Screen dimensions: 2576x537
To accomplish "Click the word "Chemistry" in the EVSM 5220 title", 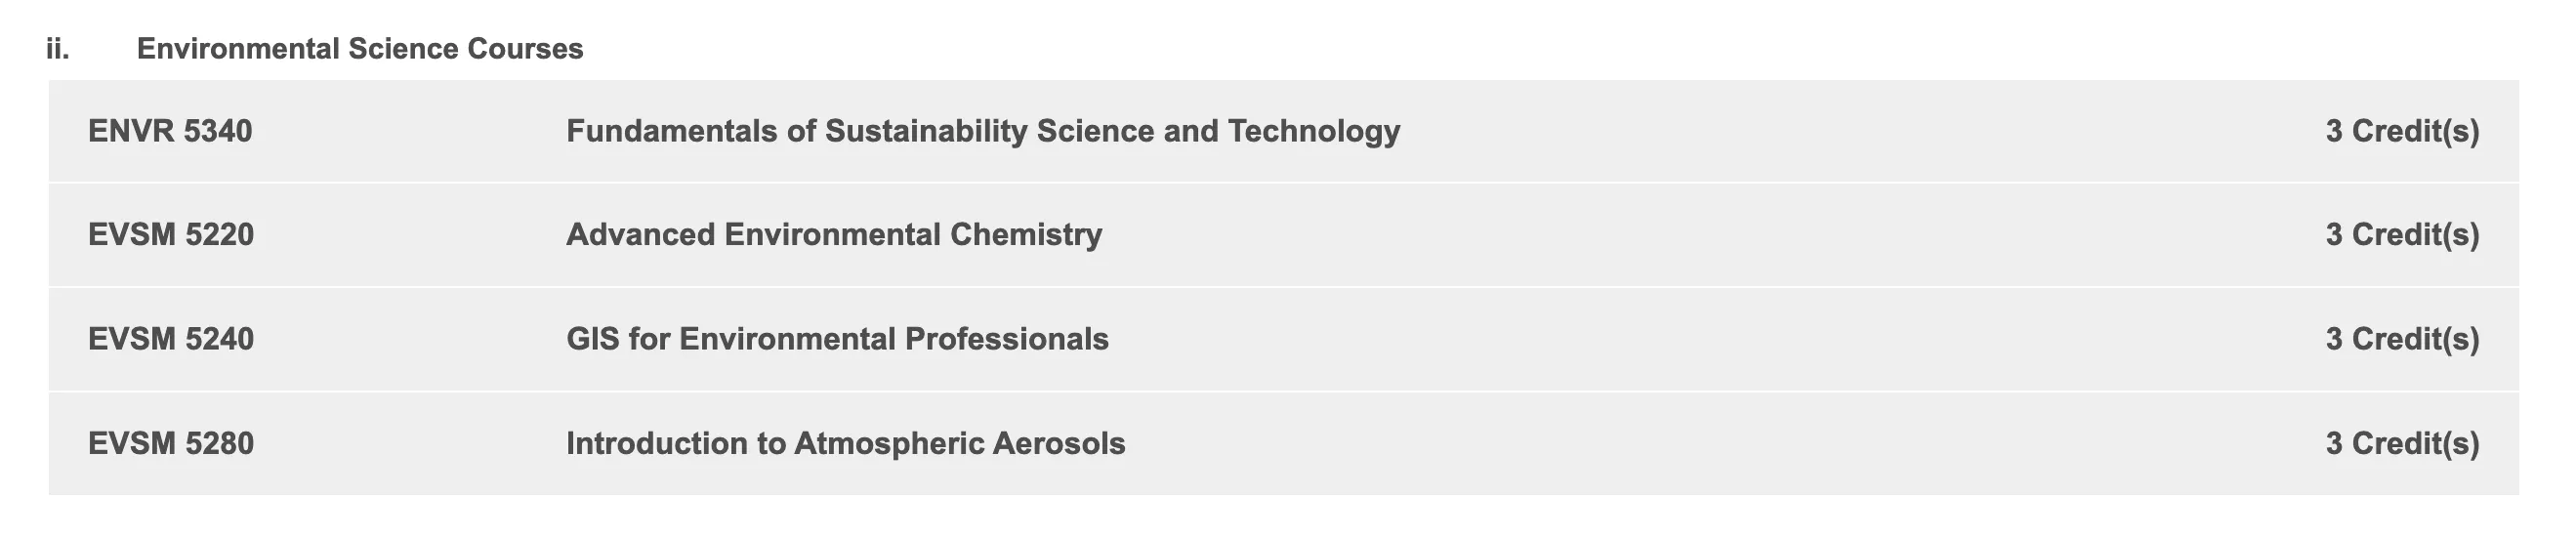I will [1026, 235].
